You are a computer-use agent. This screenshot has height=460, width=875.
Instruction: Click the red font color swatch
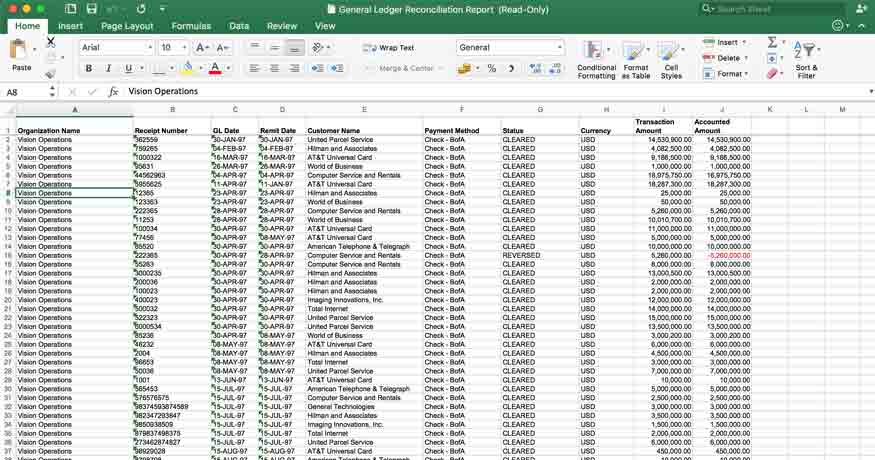coord(214,69)
